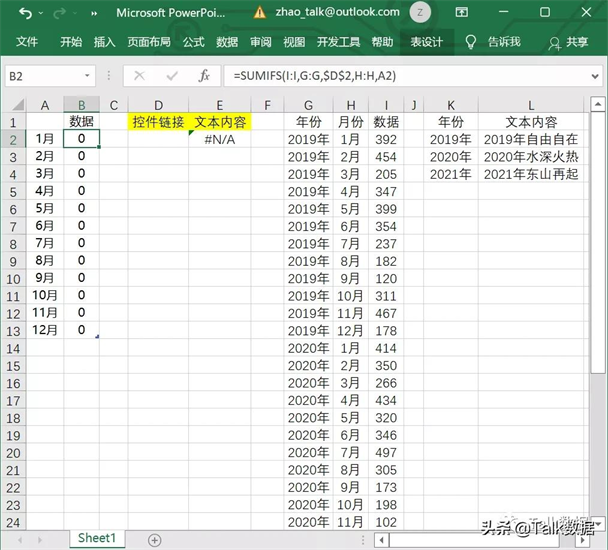This screenshot has width=608, height=550.
Task: Click the user account avatar circle
Action: 422,13
